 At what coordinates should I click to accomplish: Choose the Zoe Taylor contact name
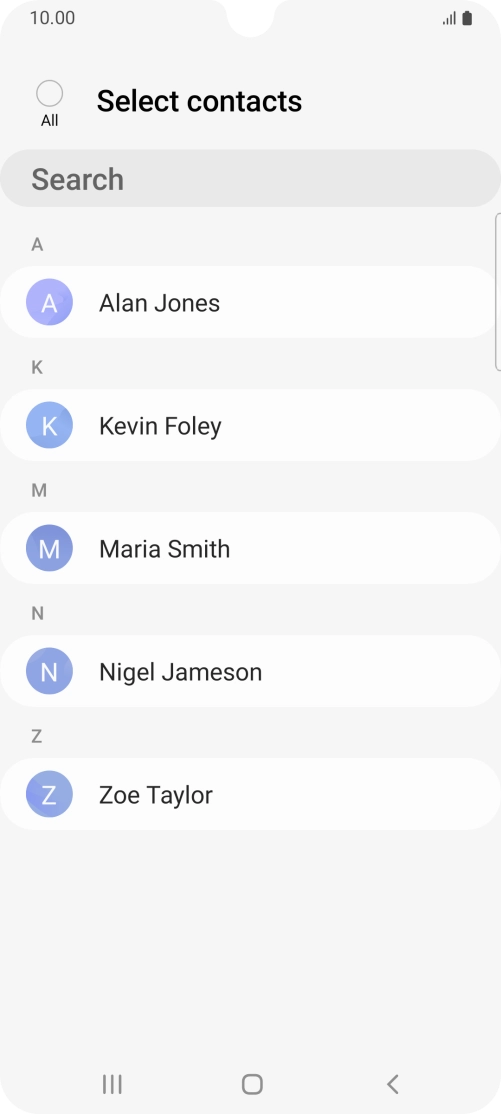156,794
